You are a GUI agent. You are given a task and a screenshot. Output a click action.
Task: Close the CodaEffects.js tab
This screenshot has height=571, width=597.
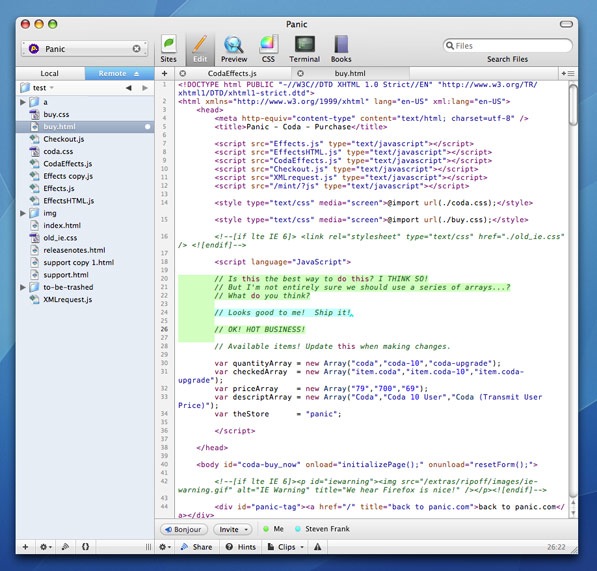point(183,73)
